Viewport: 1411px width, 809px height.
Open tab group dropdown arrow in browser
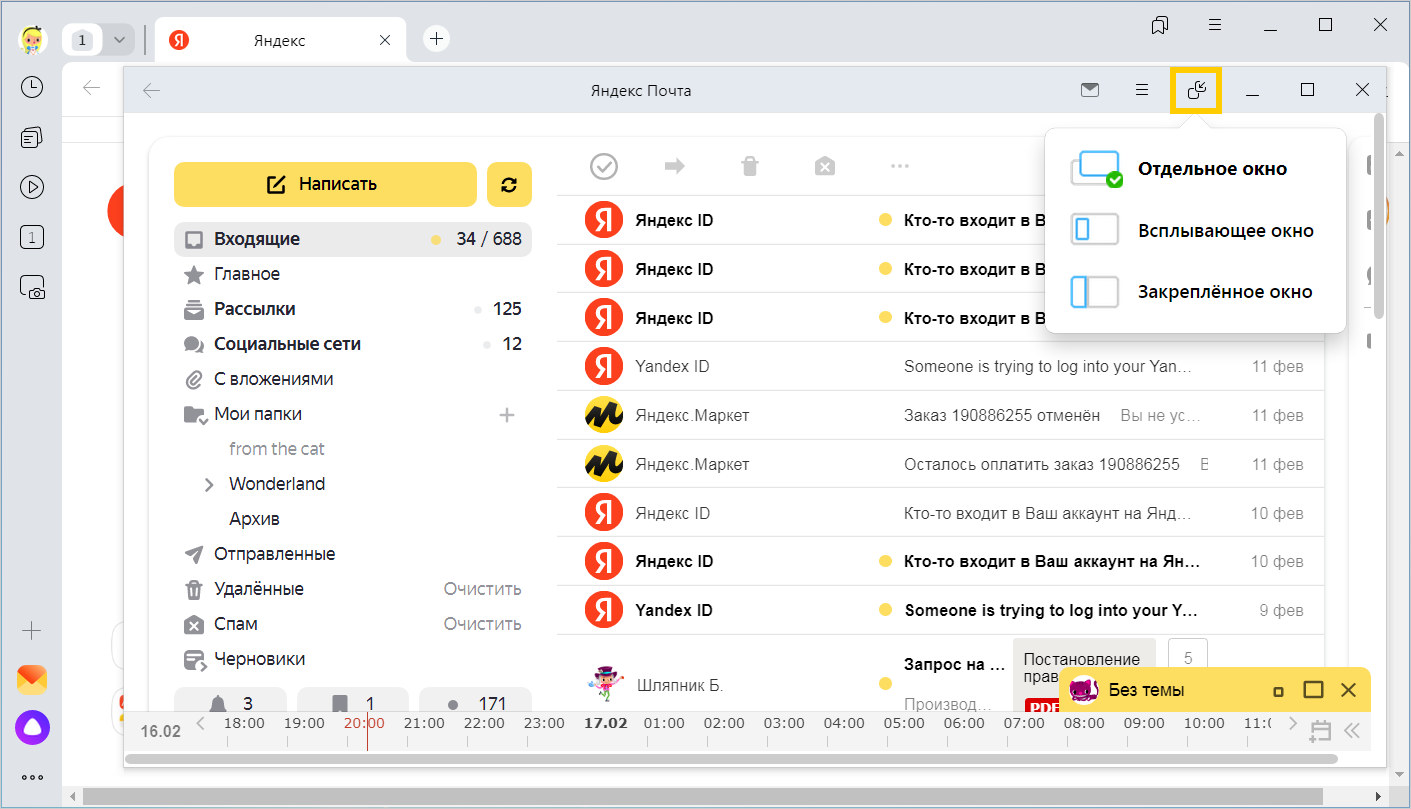tap(120, 40)
